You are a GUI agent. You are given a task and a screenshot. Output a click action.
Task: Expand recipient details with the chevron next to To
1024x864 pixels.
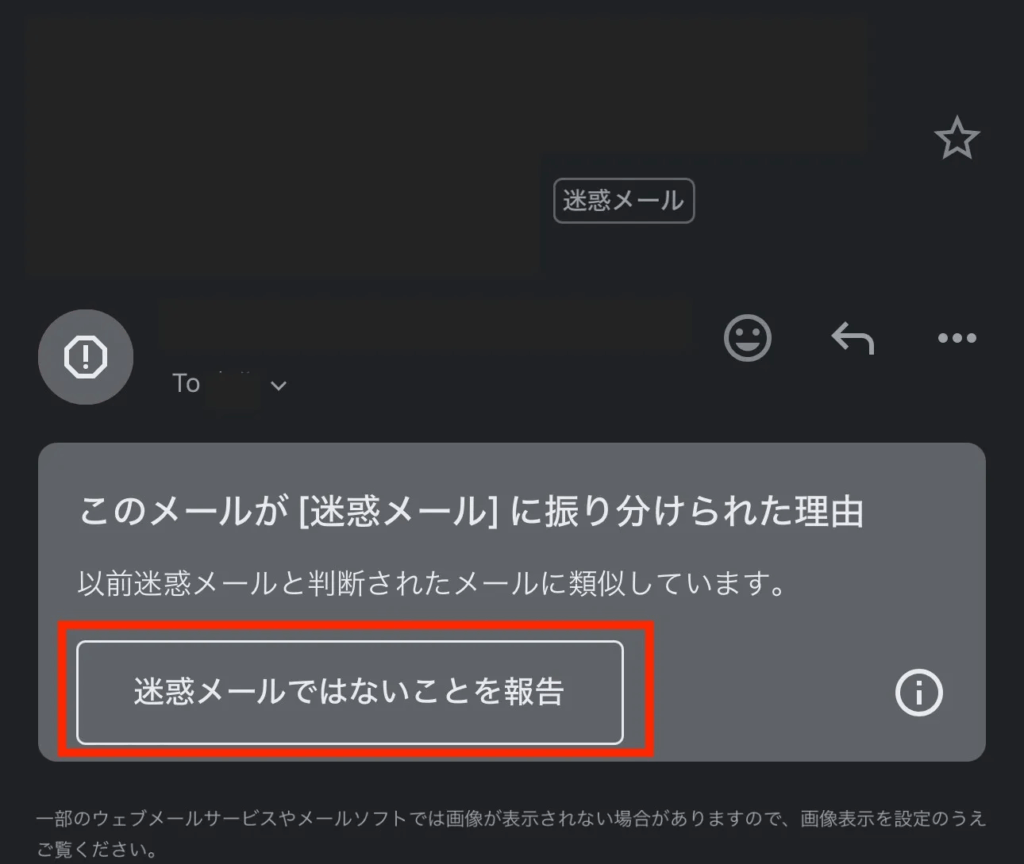[278, 385]
